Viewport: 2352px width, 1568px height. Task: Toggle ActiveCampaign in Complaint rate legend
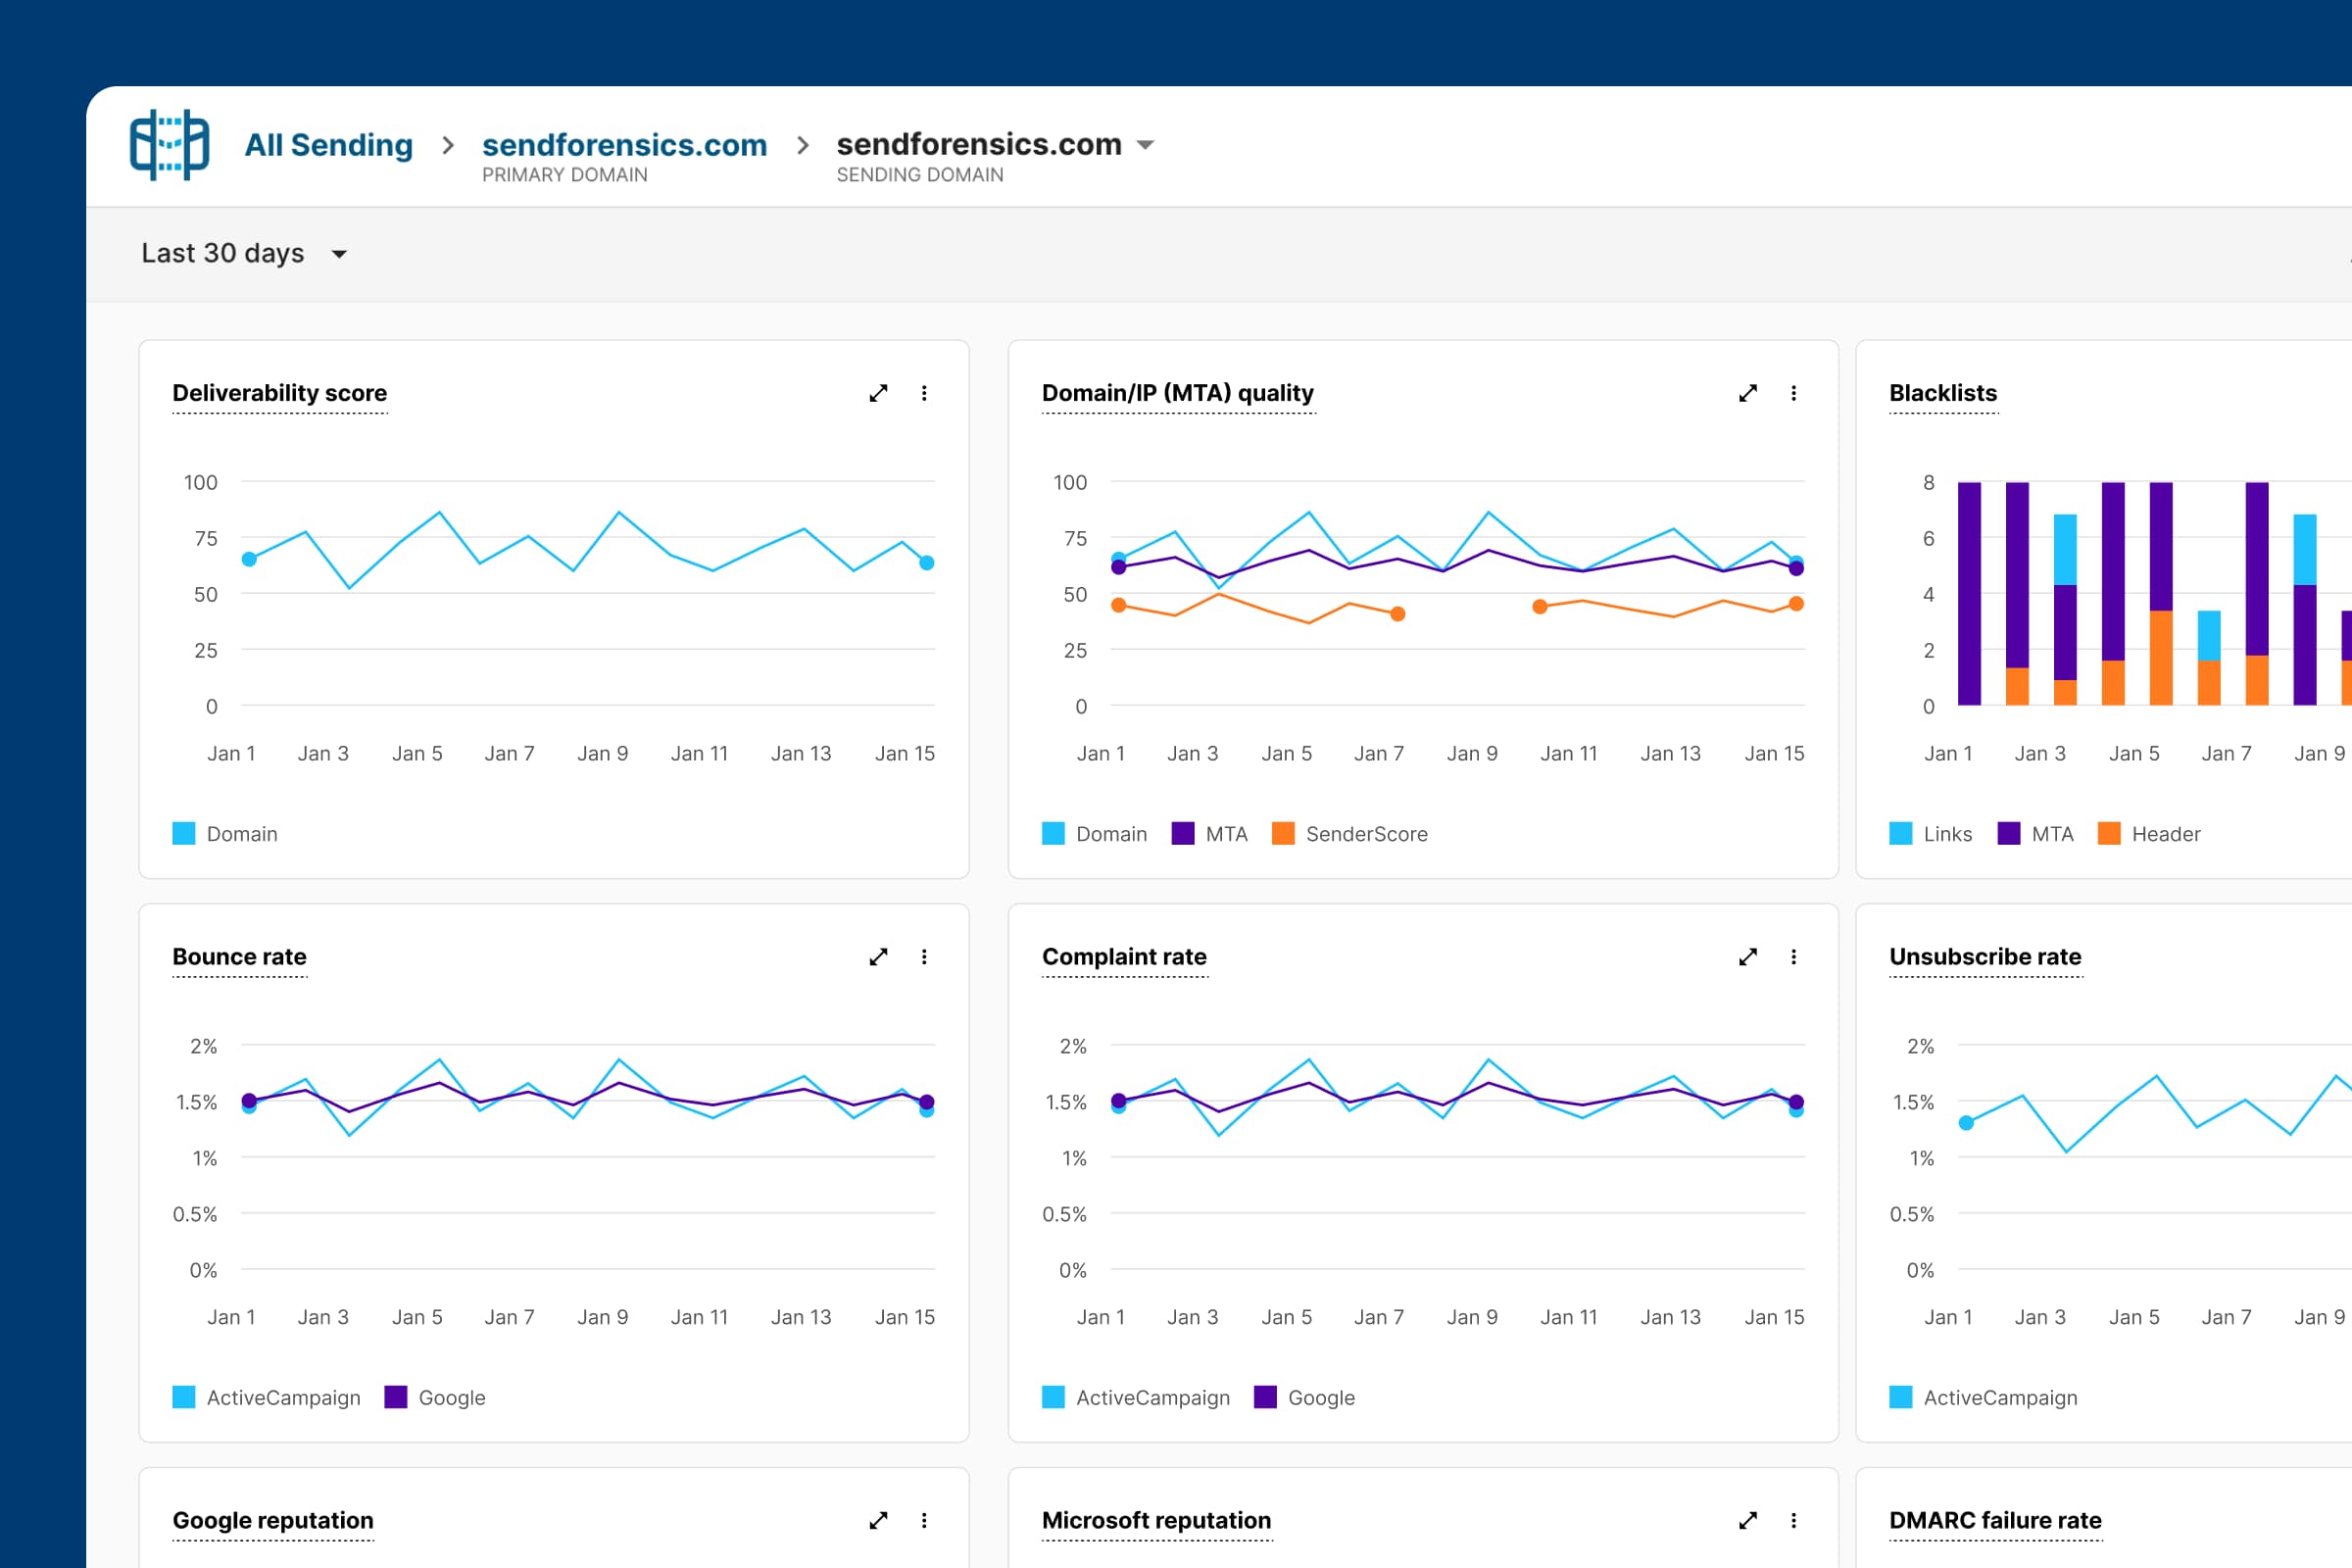click(1152, 1397)
